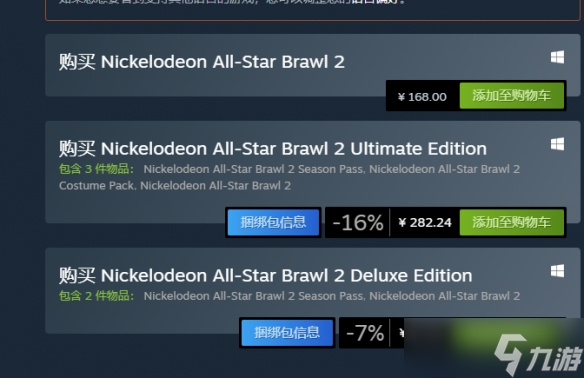Image resolution: width=584 pixels, height=378 pixels.
Task: Click the -16% discount badge
Action: click(x=358, y=223)
